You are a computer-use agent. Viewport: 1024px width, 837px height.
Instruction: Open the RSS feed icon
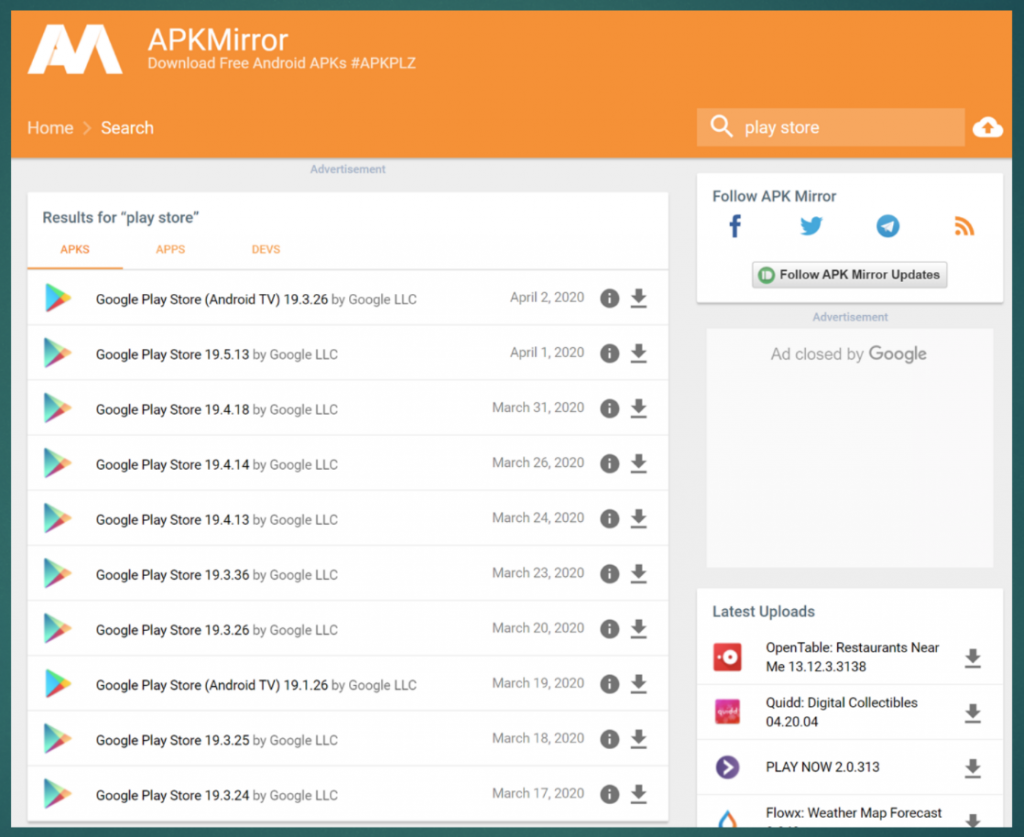click(964, 227)
